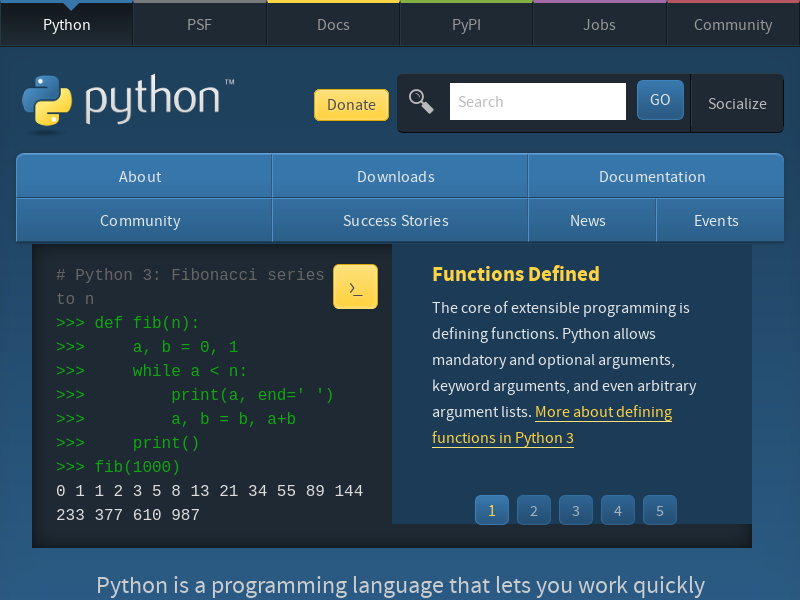Open the Events menu
800x600 pixels.
[x=716, y=220]
